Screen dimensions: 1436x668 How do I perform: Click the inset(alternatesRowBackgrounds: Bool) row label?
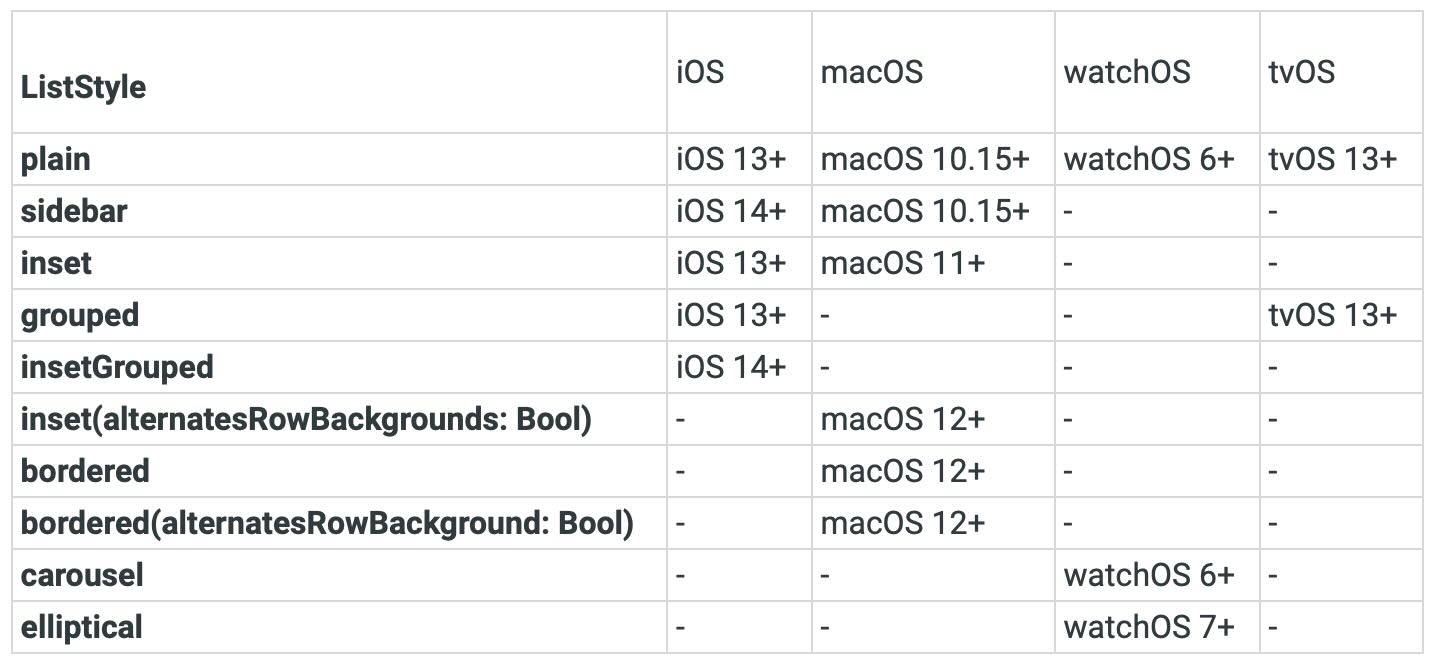coord(306,419)
